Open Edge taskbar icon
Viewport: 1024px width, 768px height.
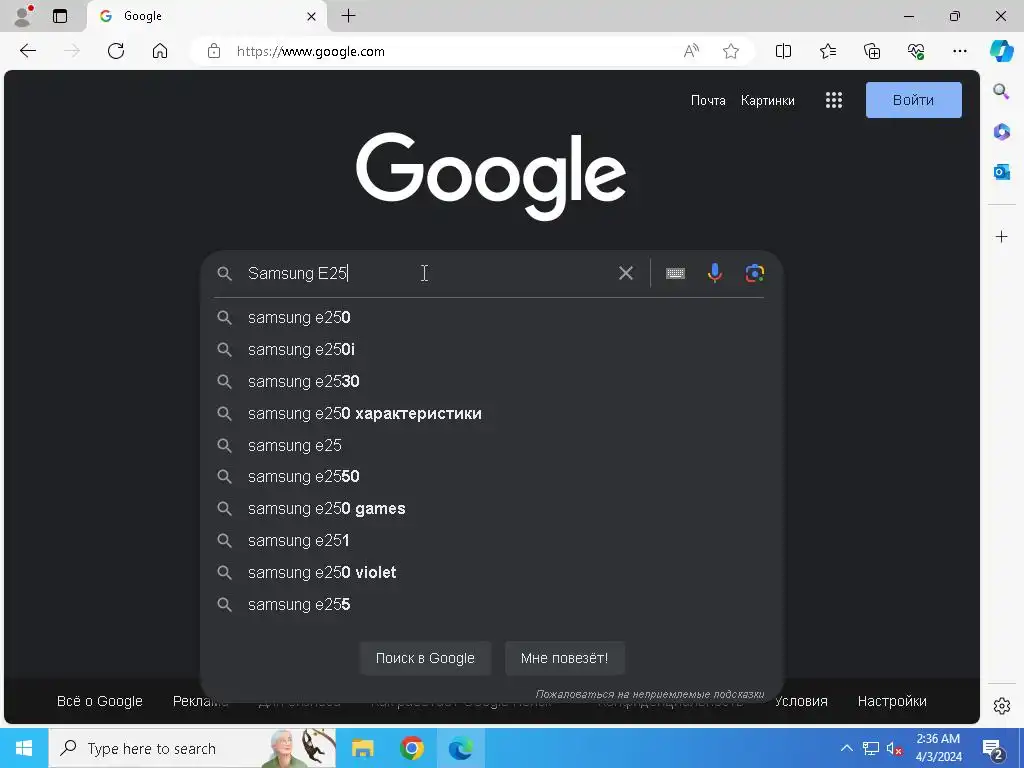pos(461,748)
